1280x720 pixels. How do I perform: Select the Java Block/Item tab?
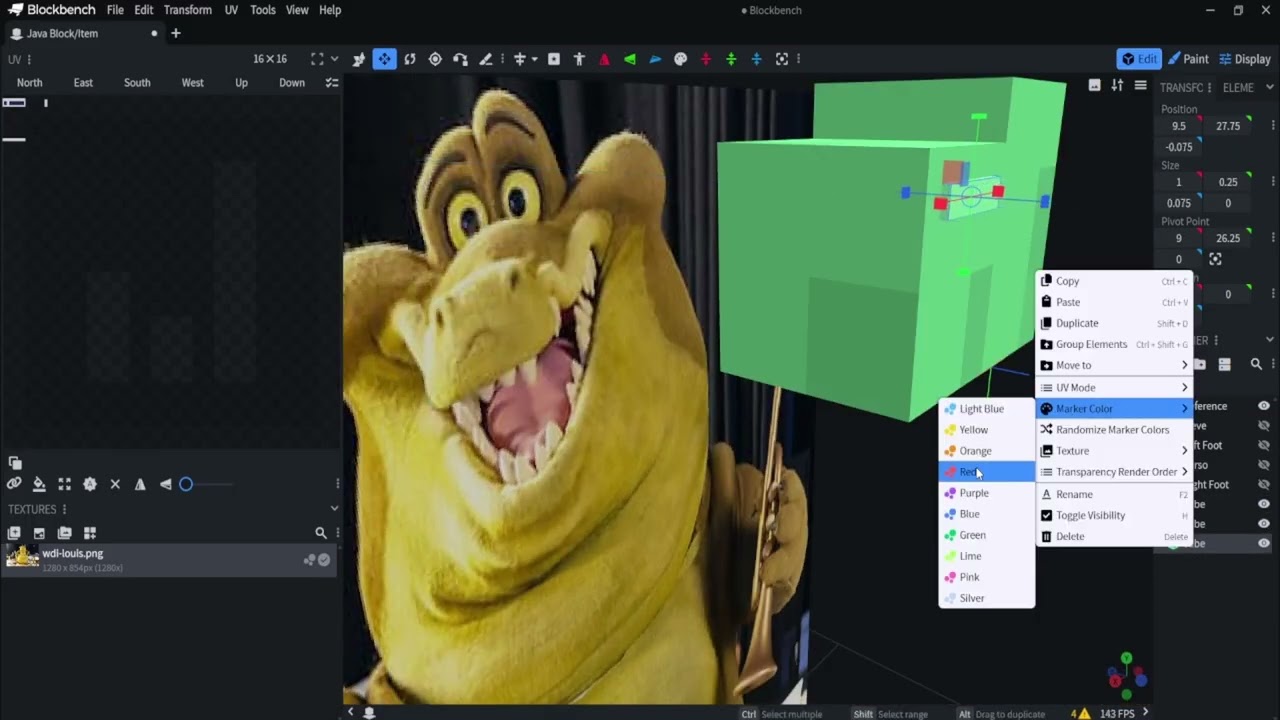click(x=82, y=33)
